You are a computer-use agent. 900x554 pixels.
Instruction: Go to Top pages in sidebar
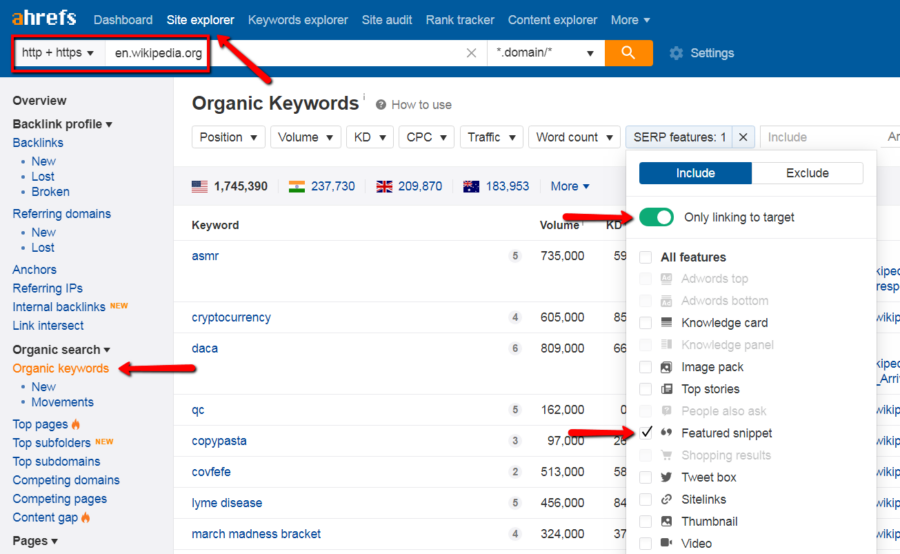coord(40,424)
